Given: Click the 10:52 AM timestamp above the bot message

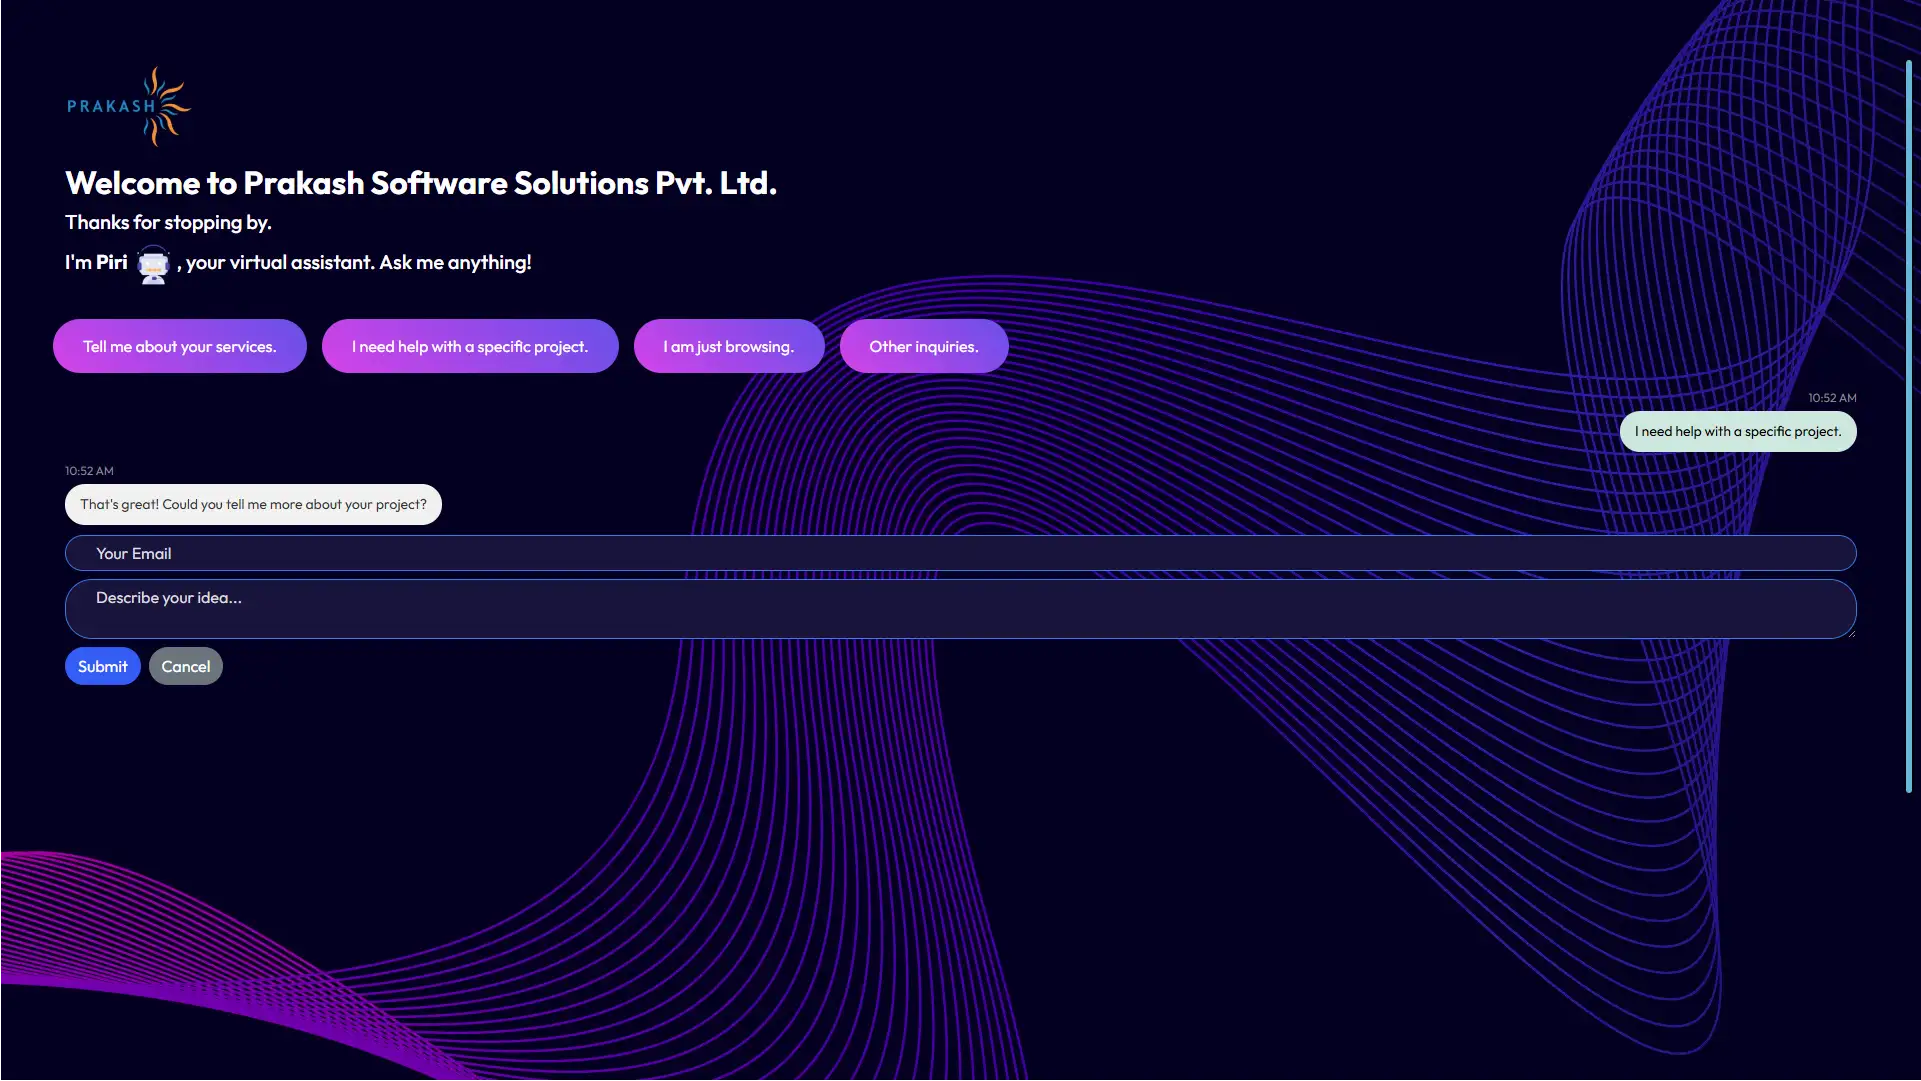Looking at the screenshot, I should tap(89, 471).
